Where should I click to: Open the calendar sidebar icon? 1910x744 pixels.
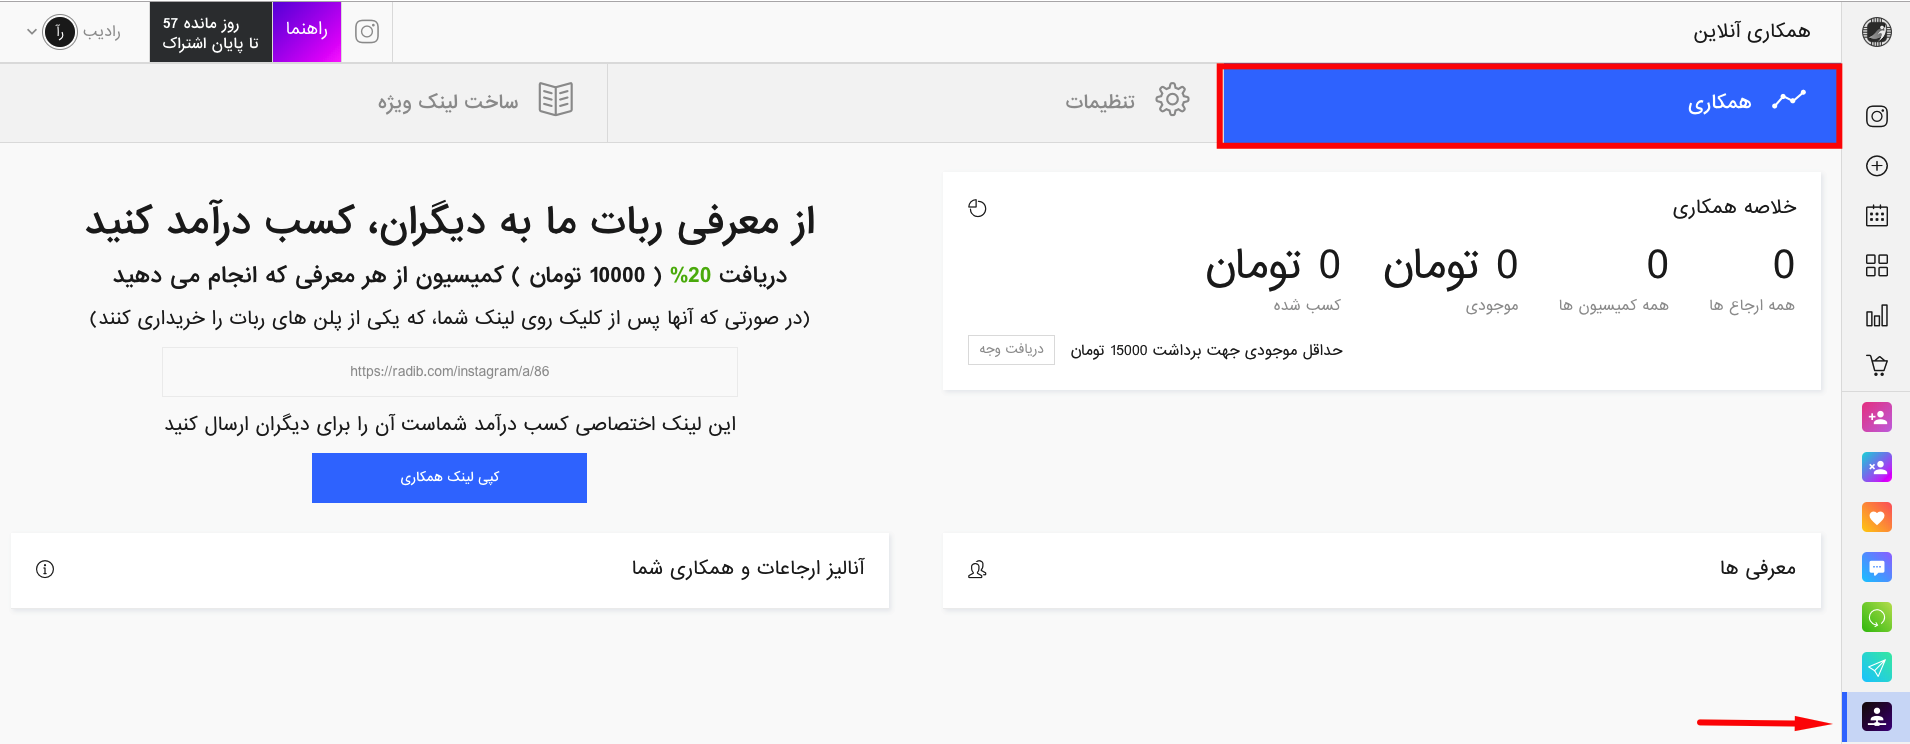click(x=1877, y=215)
